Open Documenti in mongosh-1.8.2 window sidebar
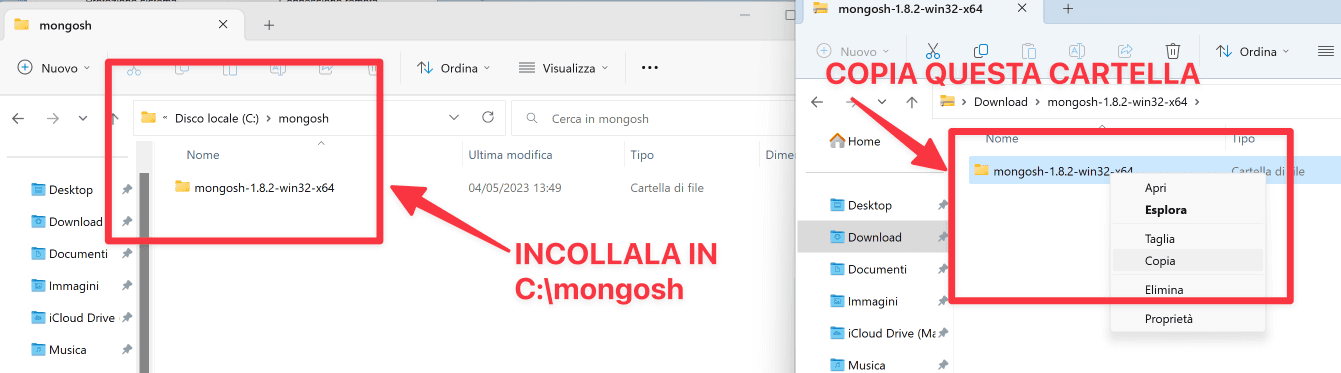This screenshot has height=373, width=1341. coord(877,269)
